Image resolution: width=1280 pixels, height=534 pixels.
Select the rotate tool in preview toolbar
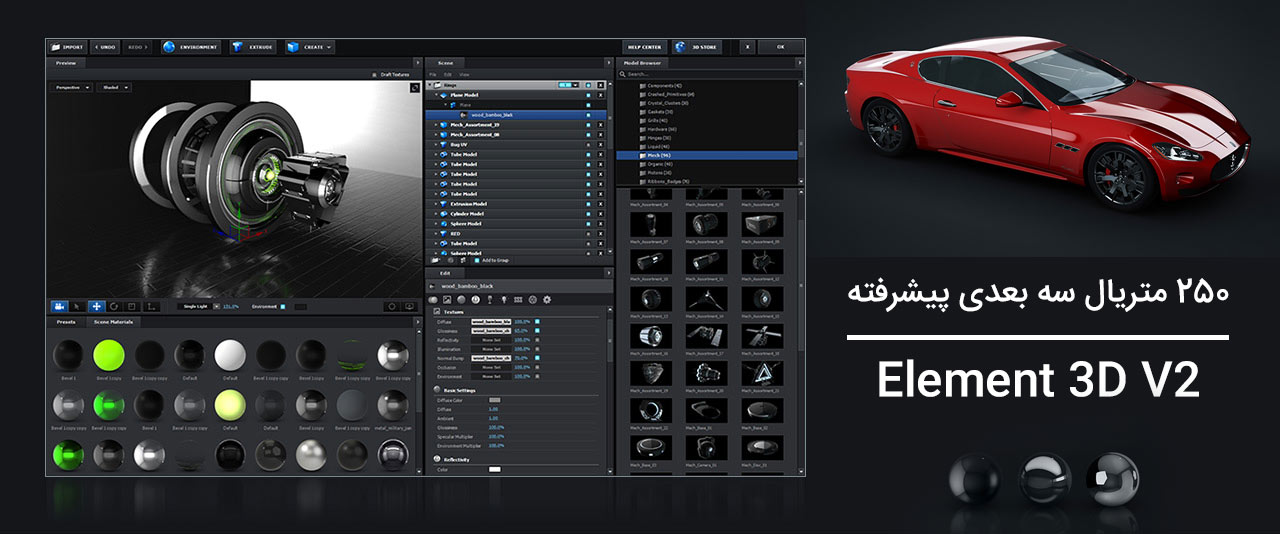[x=114, y=307]
